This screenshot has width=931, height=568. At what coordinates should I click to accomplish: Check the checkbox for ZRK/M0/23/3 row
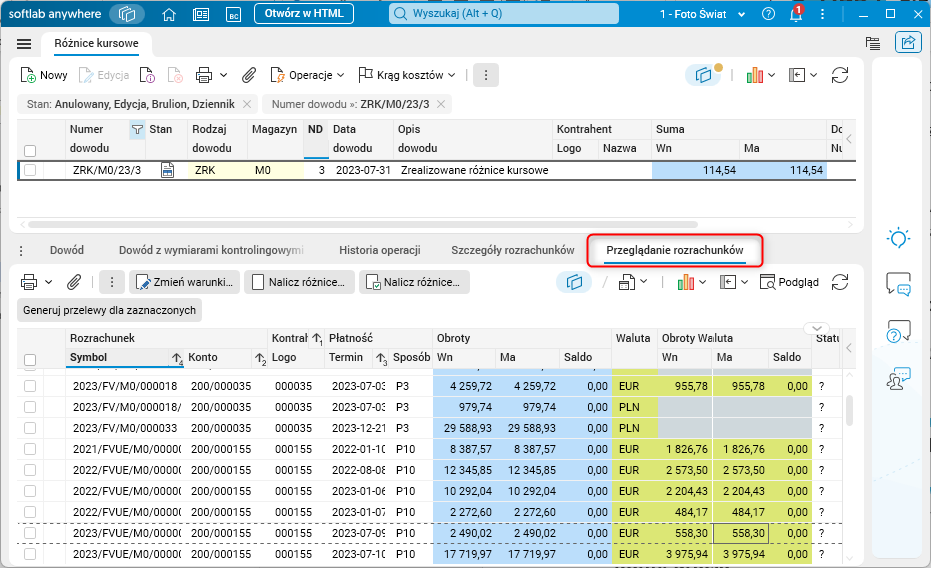click(30, 170)
